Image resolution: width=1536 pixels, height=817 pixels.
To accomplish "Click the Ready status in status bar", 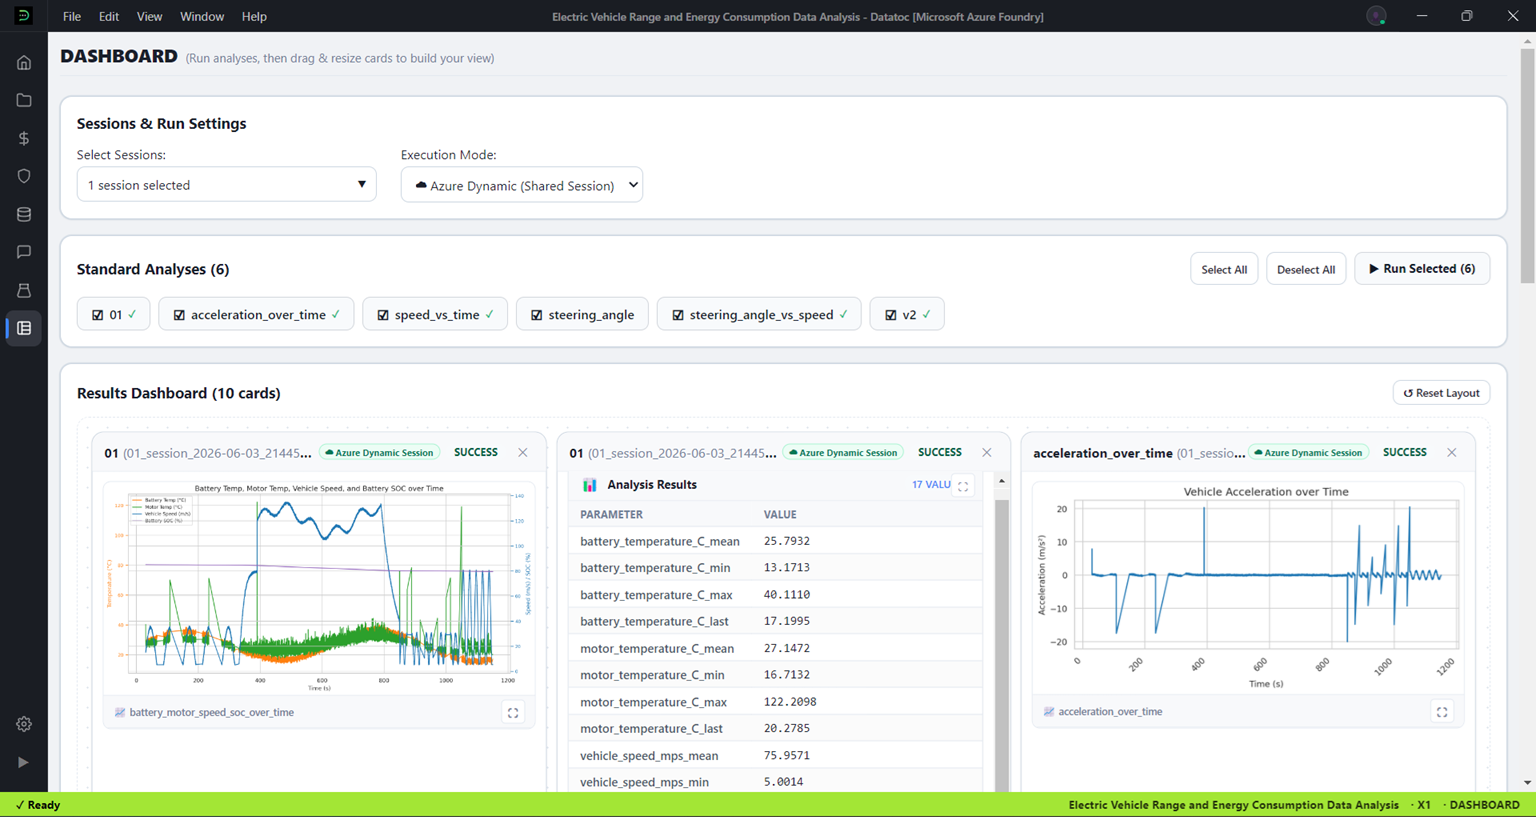I will [37, 805].
